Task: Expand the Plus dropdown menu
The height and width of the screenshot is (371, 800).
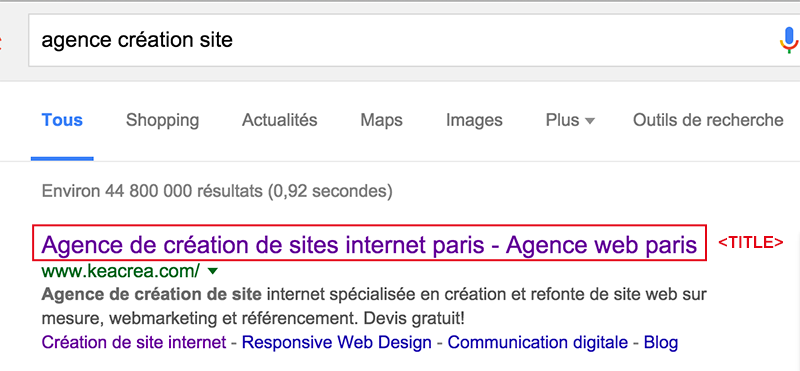Action: (570, 120)
